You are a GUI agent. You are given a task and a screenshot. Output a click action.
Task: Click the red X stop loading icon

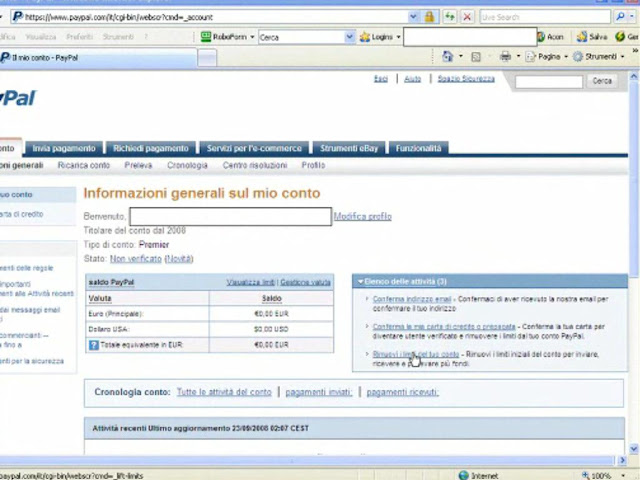click(467, 17)
